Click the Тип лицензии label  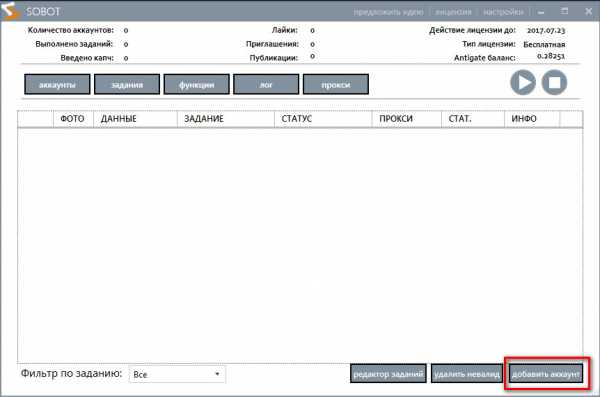point(489,44)
